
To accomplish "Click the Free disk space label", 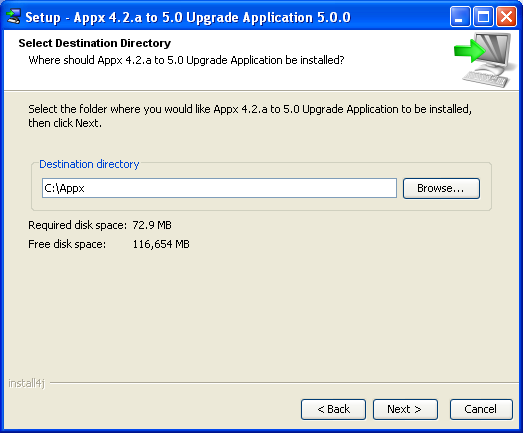I will click(x=67, y=244).
